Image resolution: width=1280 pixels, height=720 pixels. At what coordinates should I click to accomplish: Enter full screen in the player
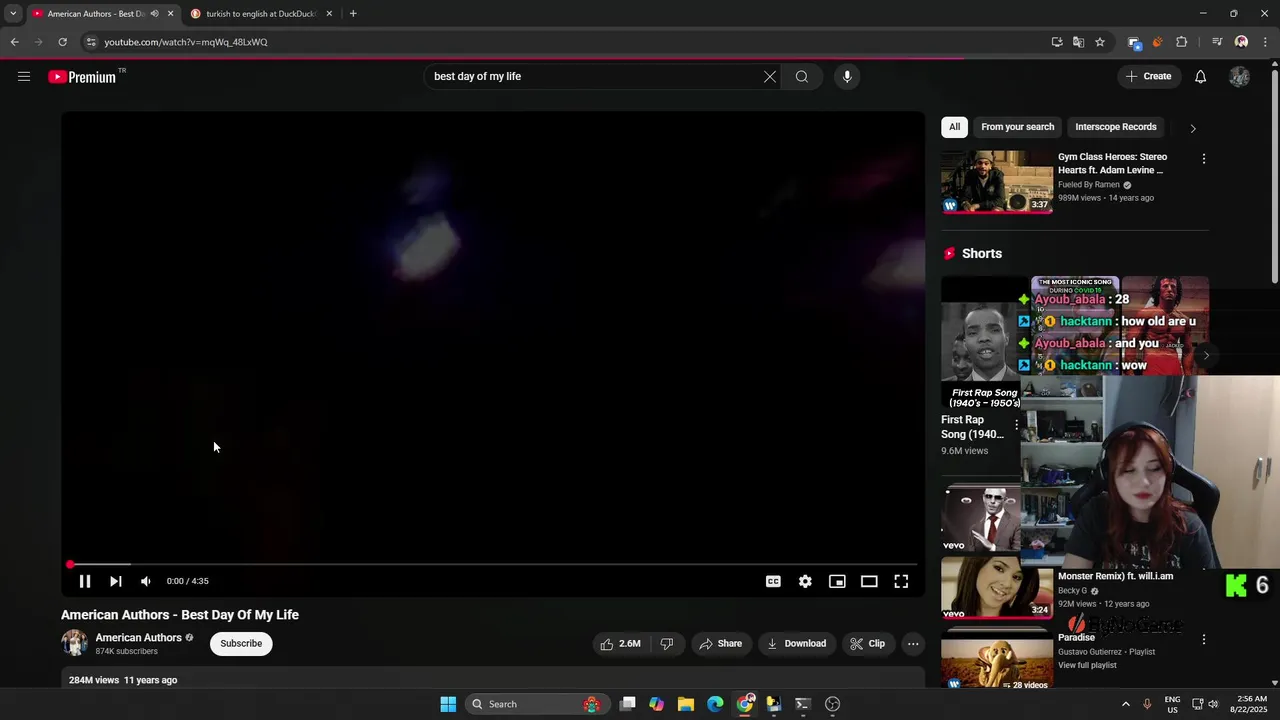901,581
